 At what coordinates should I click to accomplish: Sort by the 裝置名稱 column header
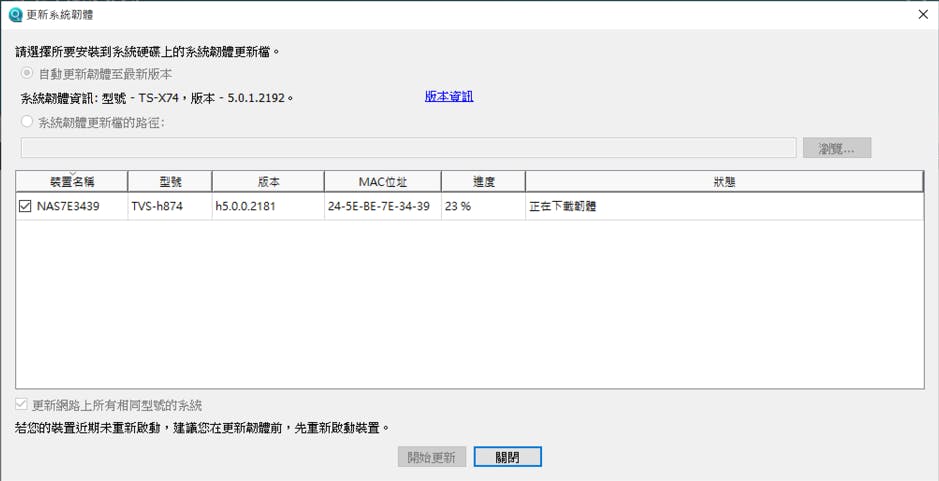point(71,182)
